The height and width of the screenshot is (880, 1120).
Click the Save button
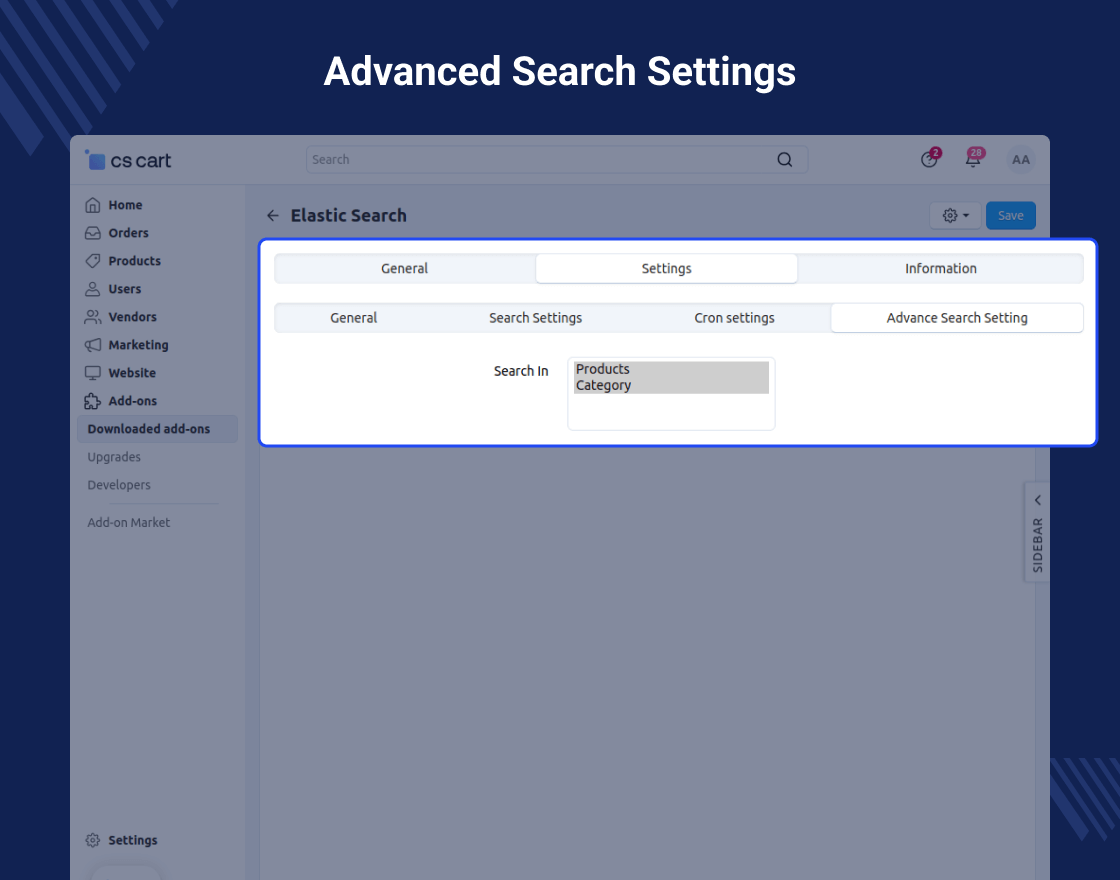(x=1010, y=216)
